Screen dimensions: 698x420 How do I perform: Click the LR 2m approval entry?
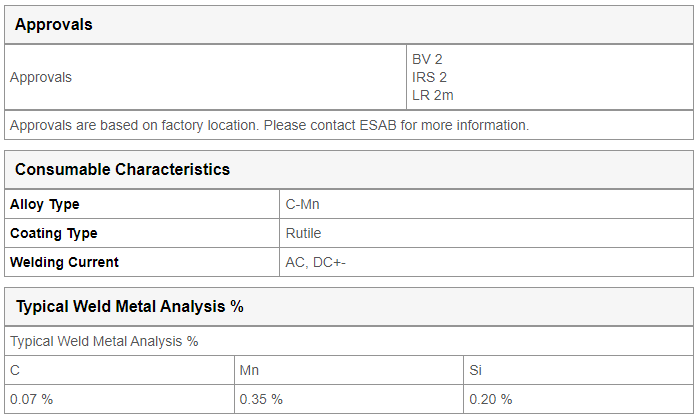click(x=432, y=95)
